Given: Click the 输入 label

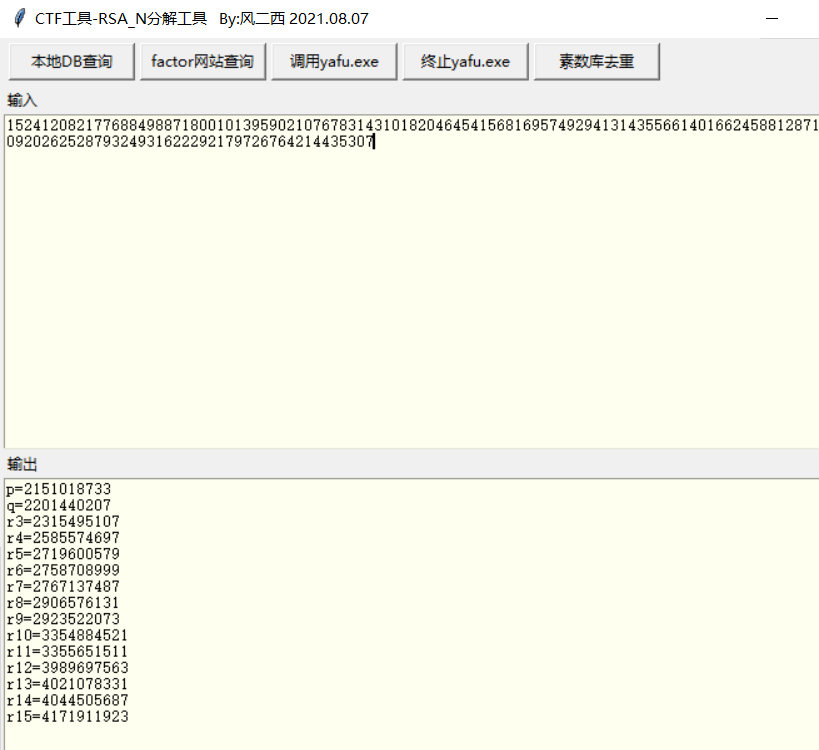Looking at the screenshot, I should pos(21,99).
